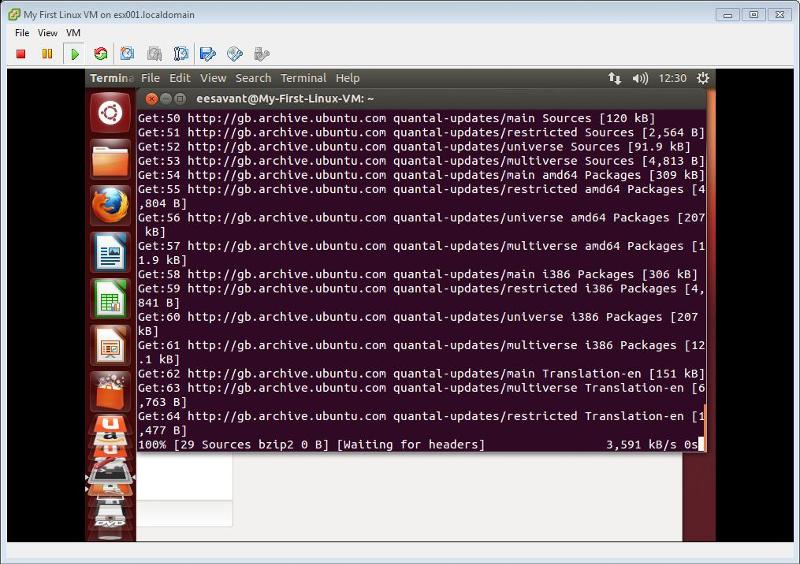The height and width of the screenshot is (564, 800).
Task: Open the Terminal's Search menu
Action: [x=253, y=78]
